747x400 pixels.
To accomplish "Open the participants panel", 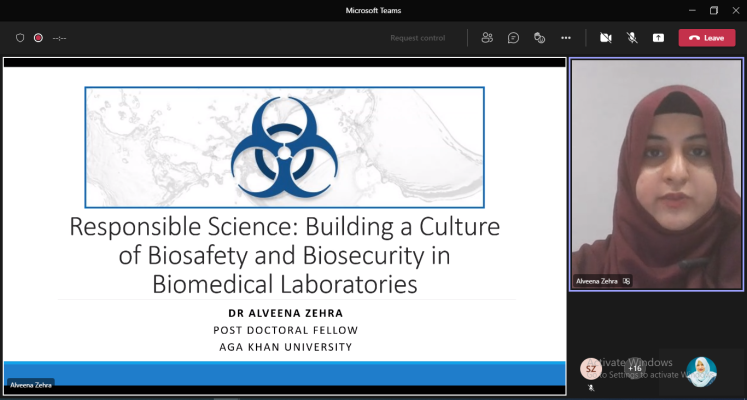I will 487,38.
